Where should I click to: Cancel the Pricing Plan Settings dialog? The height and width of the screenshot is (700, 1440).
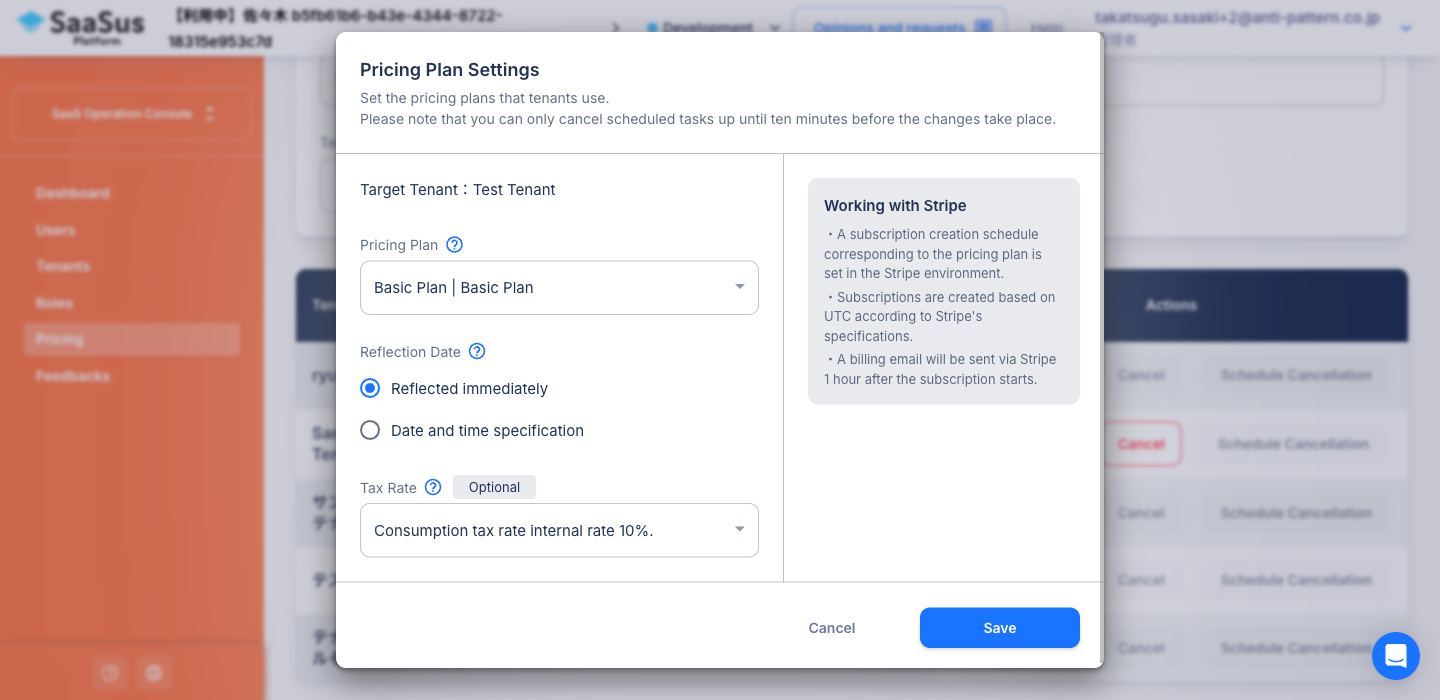pos(832,628)
